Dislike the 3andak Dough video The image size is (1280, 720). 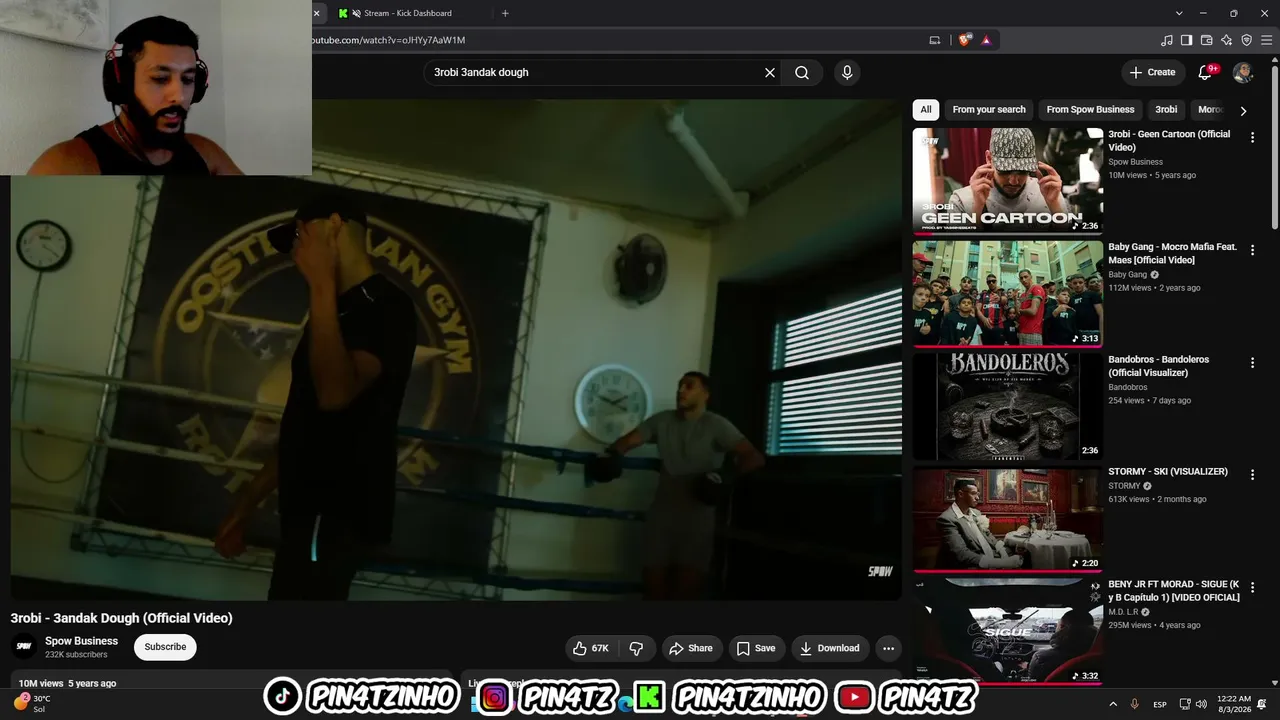coord(636,648)
